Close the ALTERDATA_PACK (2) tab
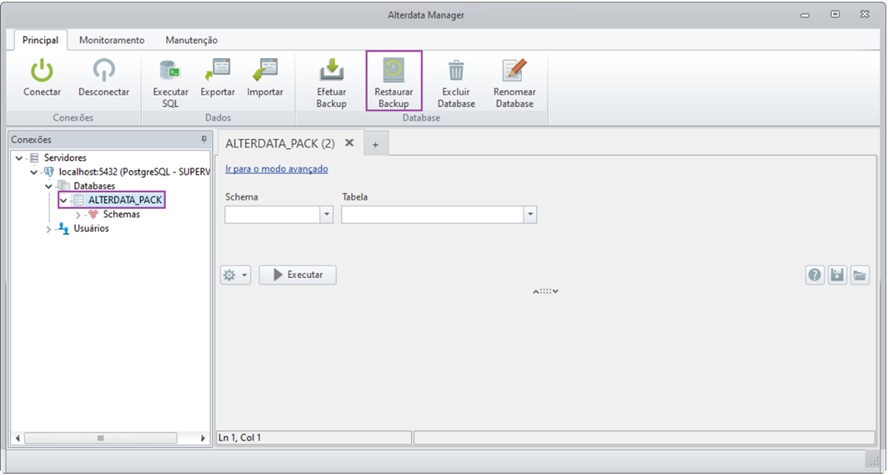The image size is (888, 475). pyautogui.click(x=349, y=143)
